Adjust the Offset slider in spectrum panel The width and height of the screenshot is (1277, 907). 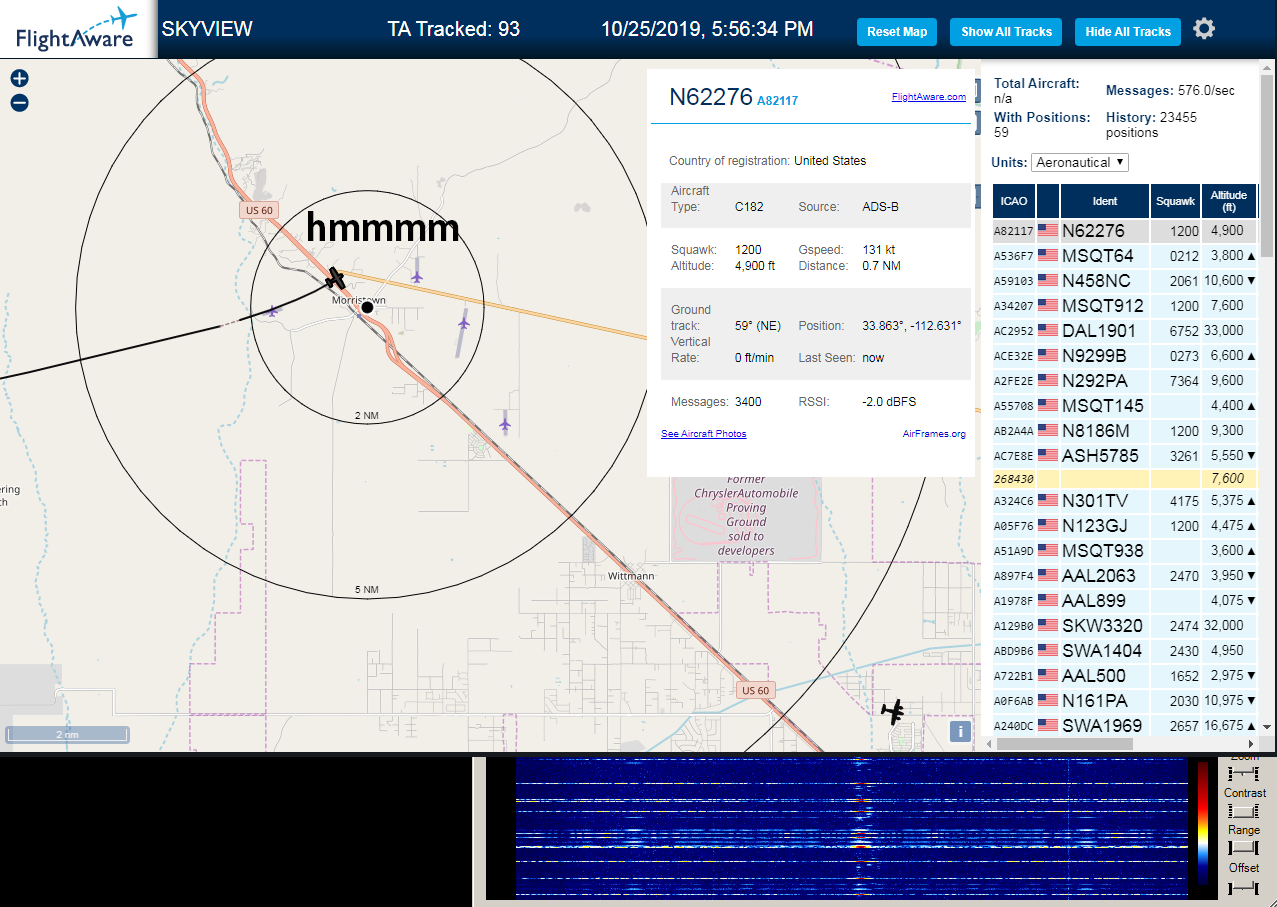pyautogui.click(x=1245, y=887)
